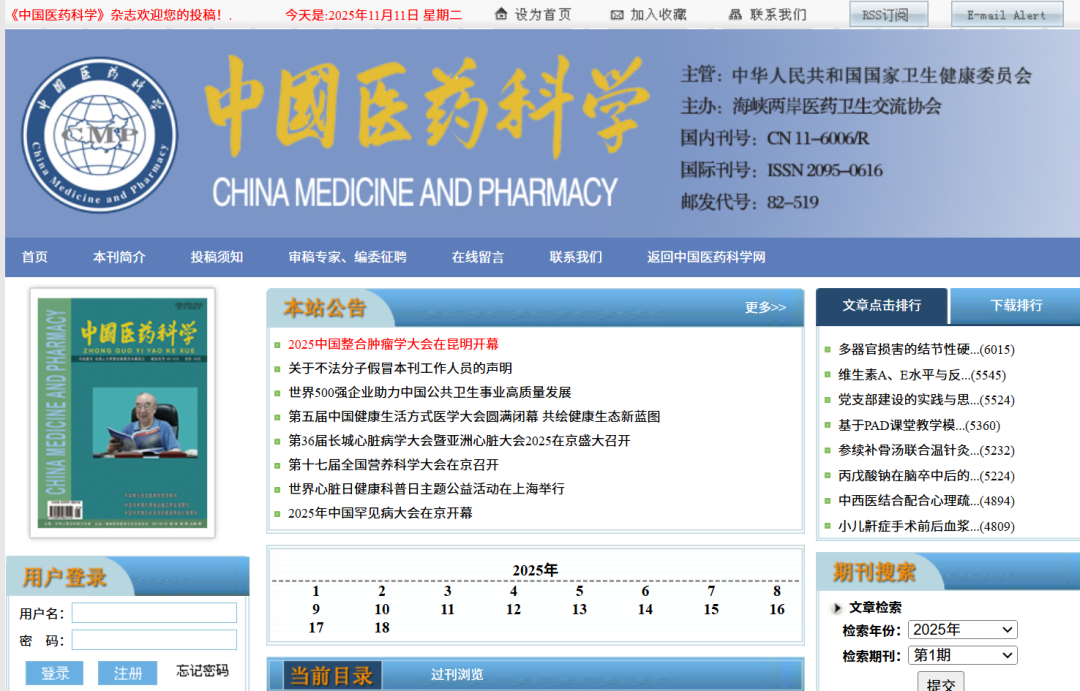Image resolution: width=1080 pixels, height=691 pixels.
Task: Click 加入收藏 in the top bar
Action: 658,14
